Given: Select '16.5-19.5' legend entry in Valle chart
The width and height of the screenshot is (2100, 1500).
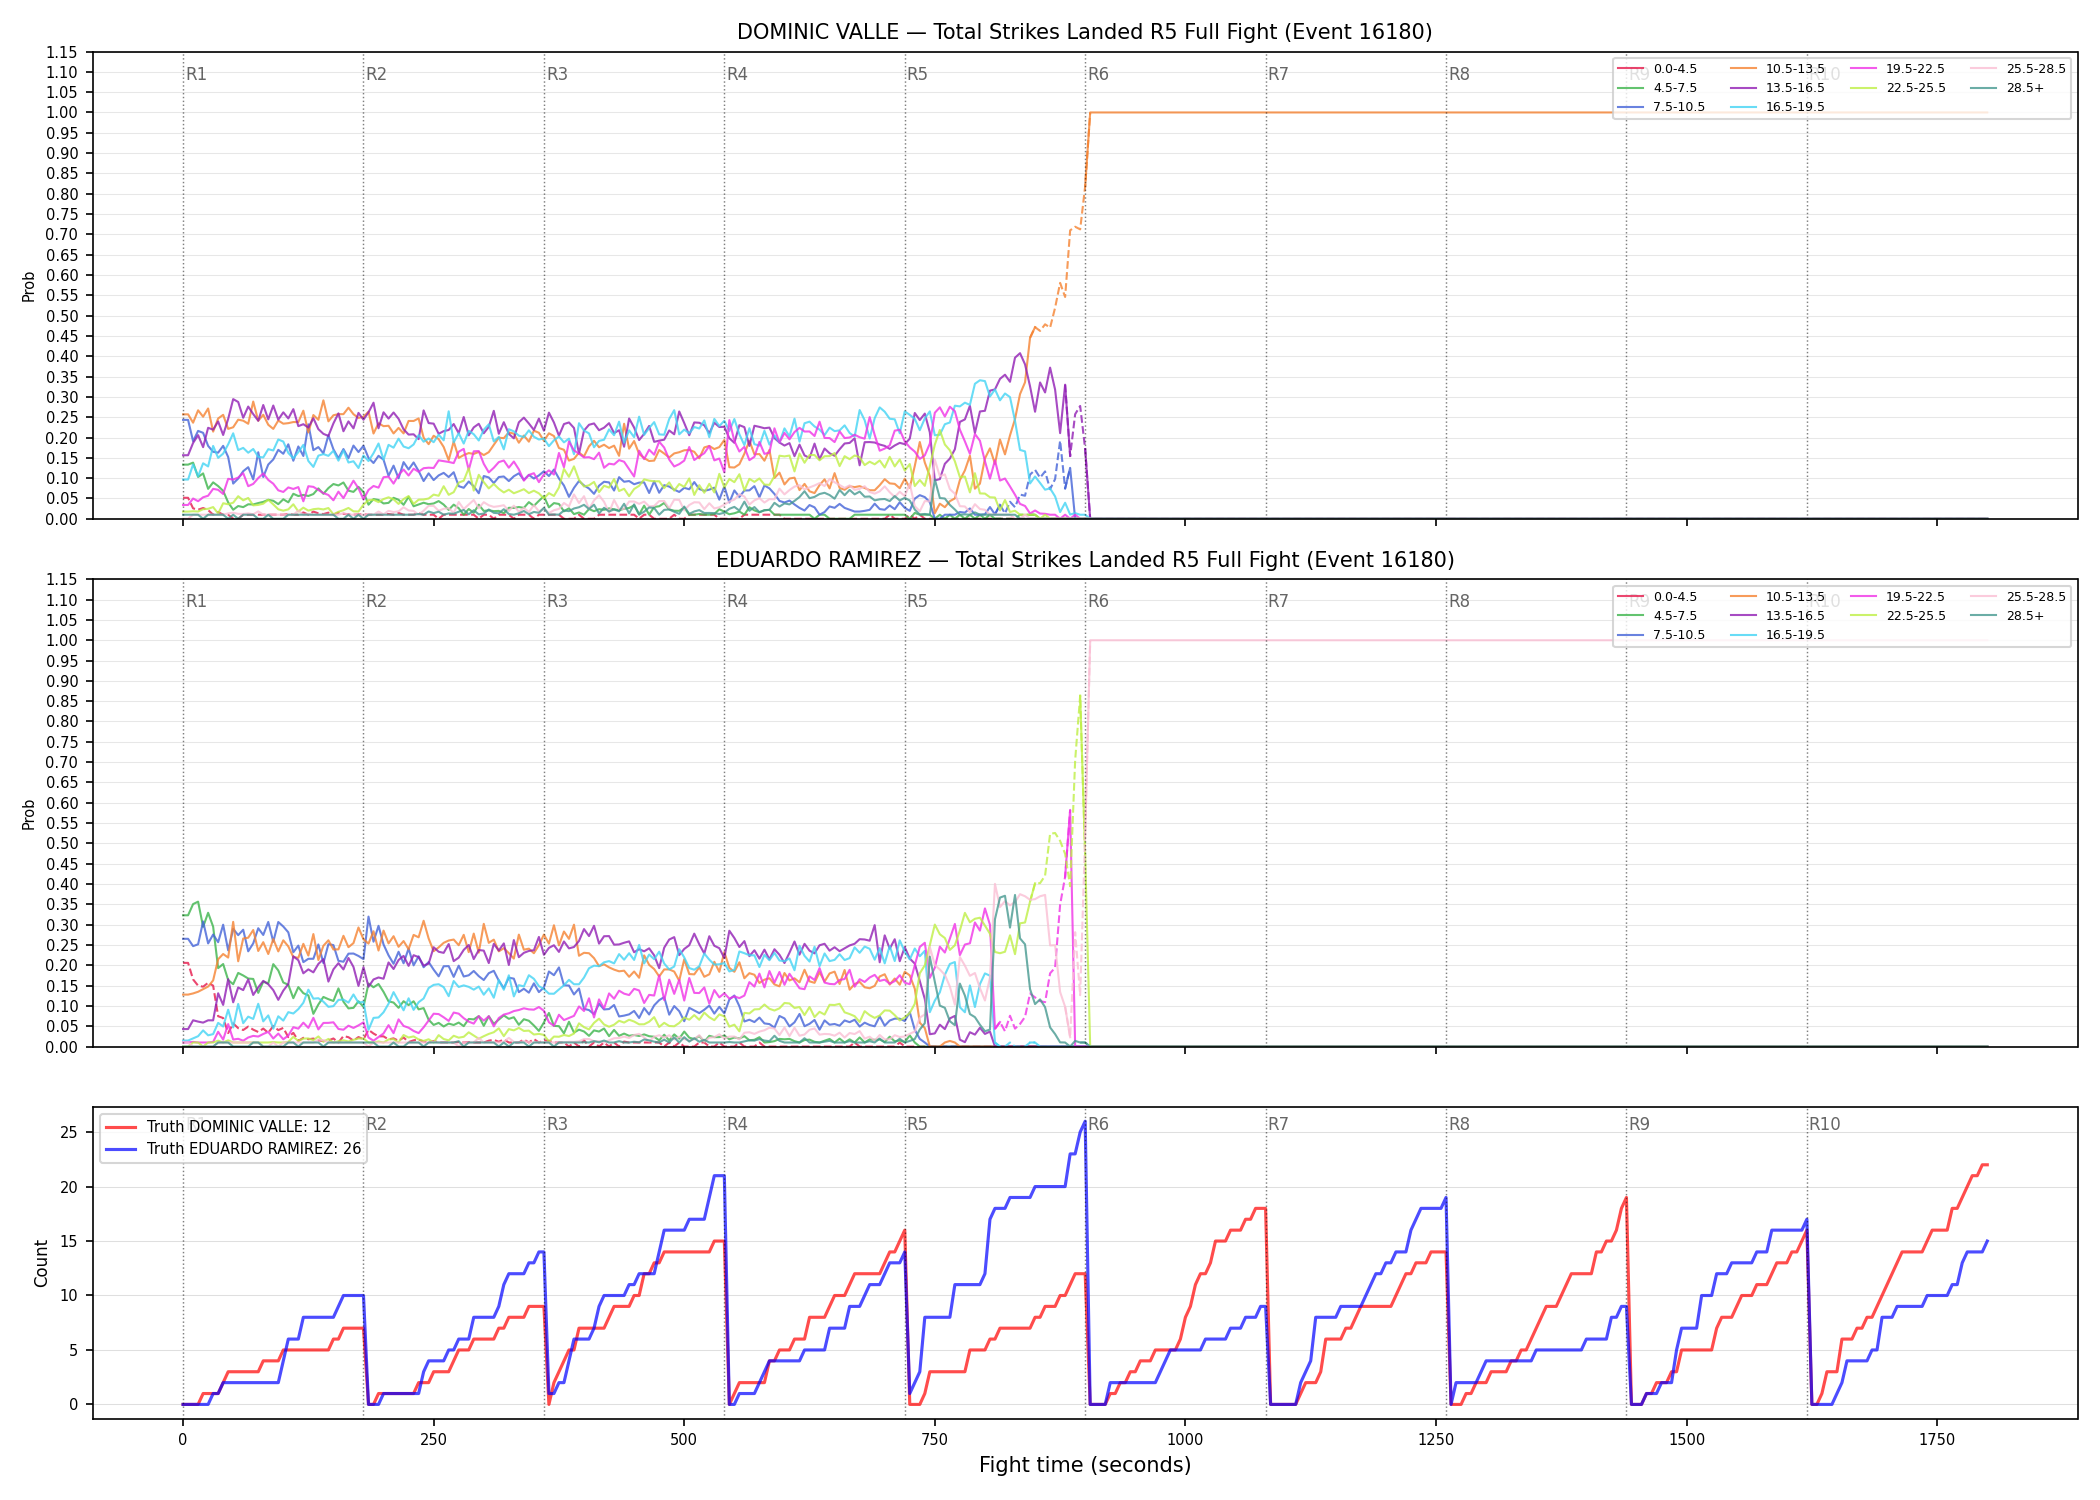Looking at the screenshot, I should point(1778,107).
